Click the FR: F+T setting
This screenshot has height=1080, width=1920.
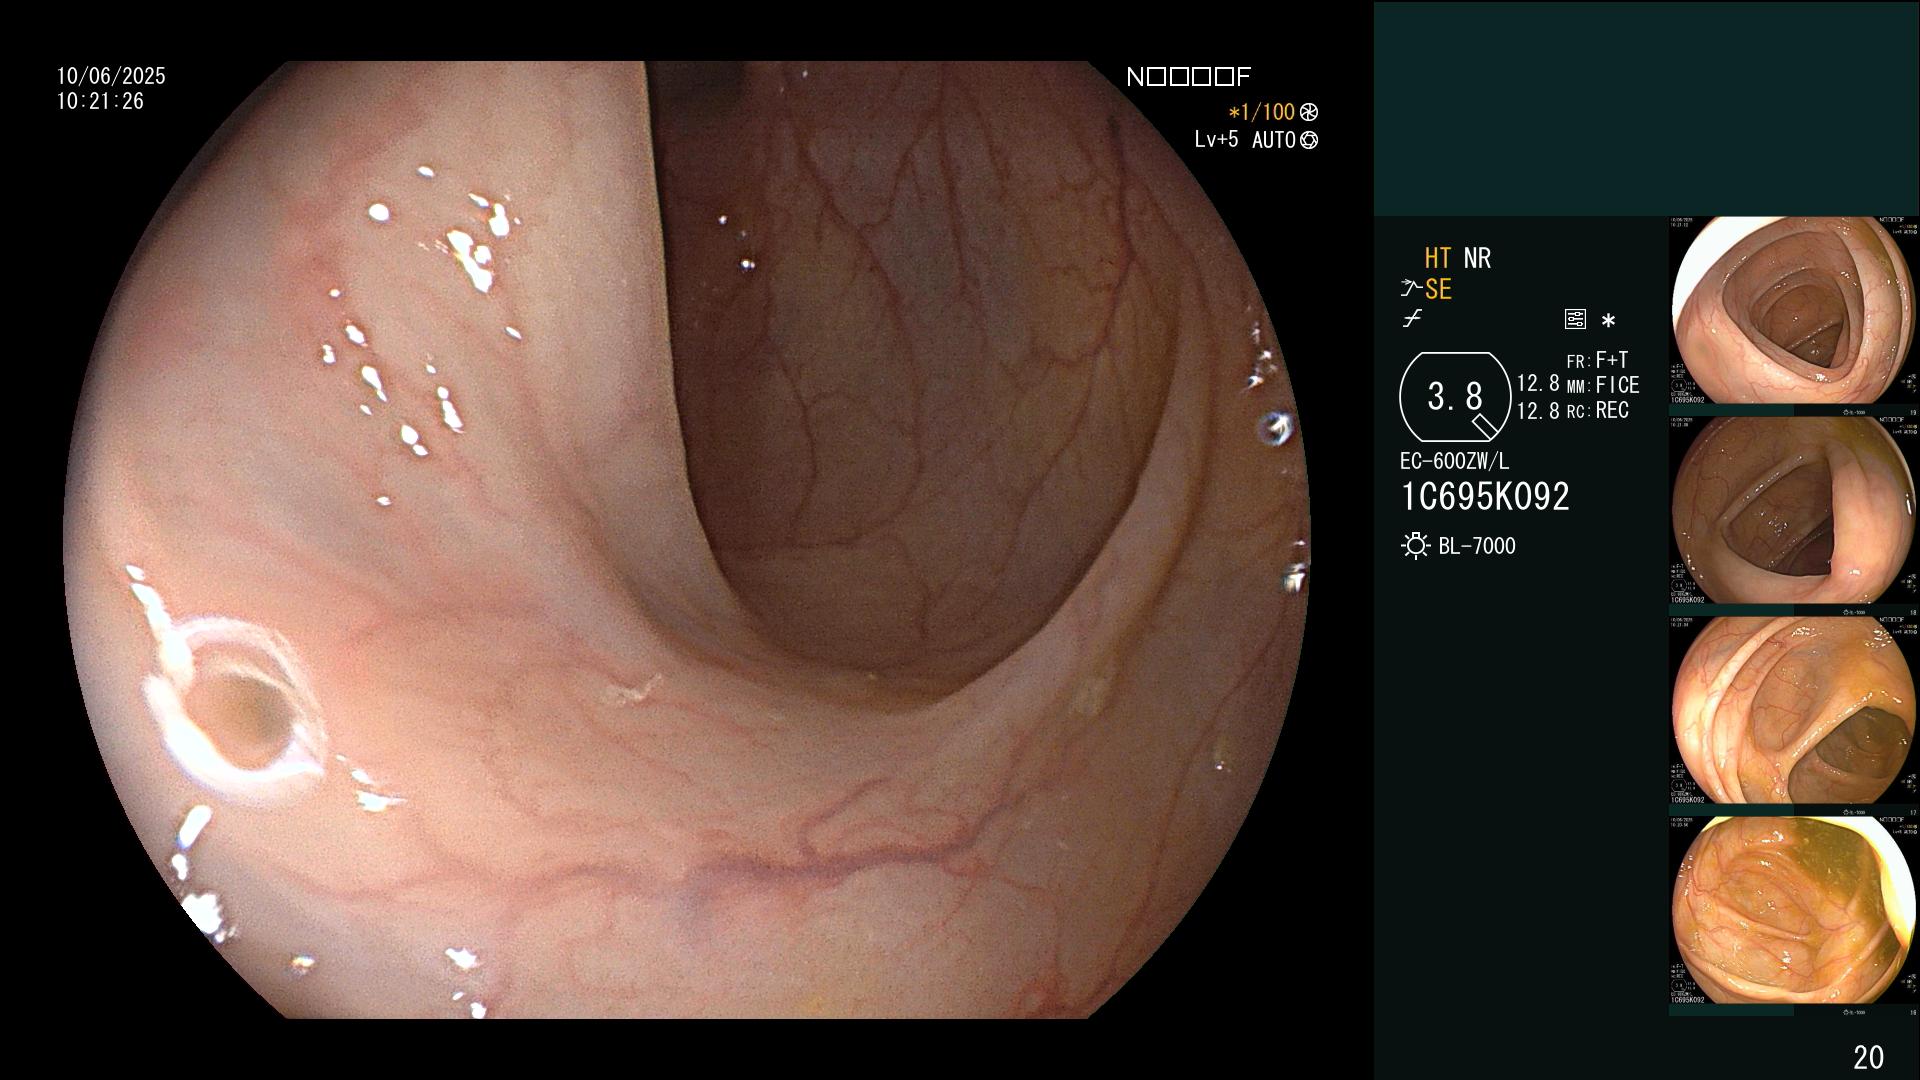pyautogui.click(x=1597, y=360)
